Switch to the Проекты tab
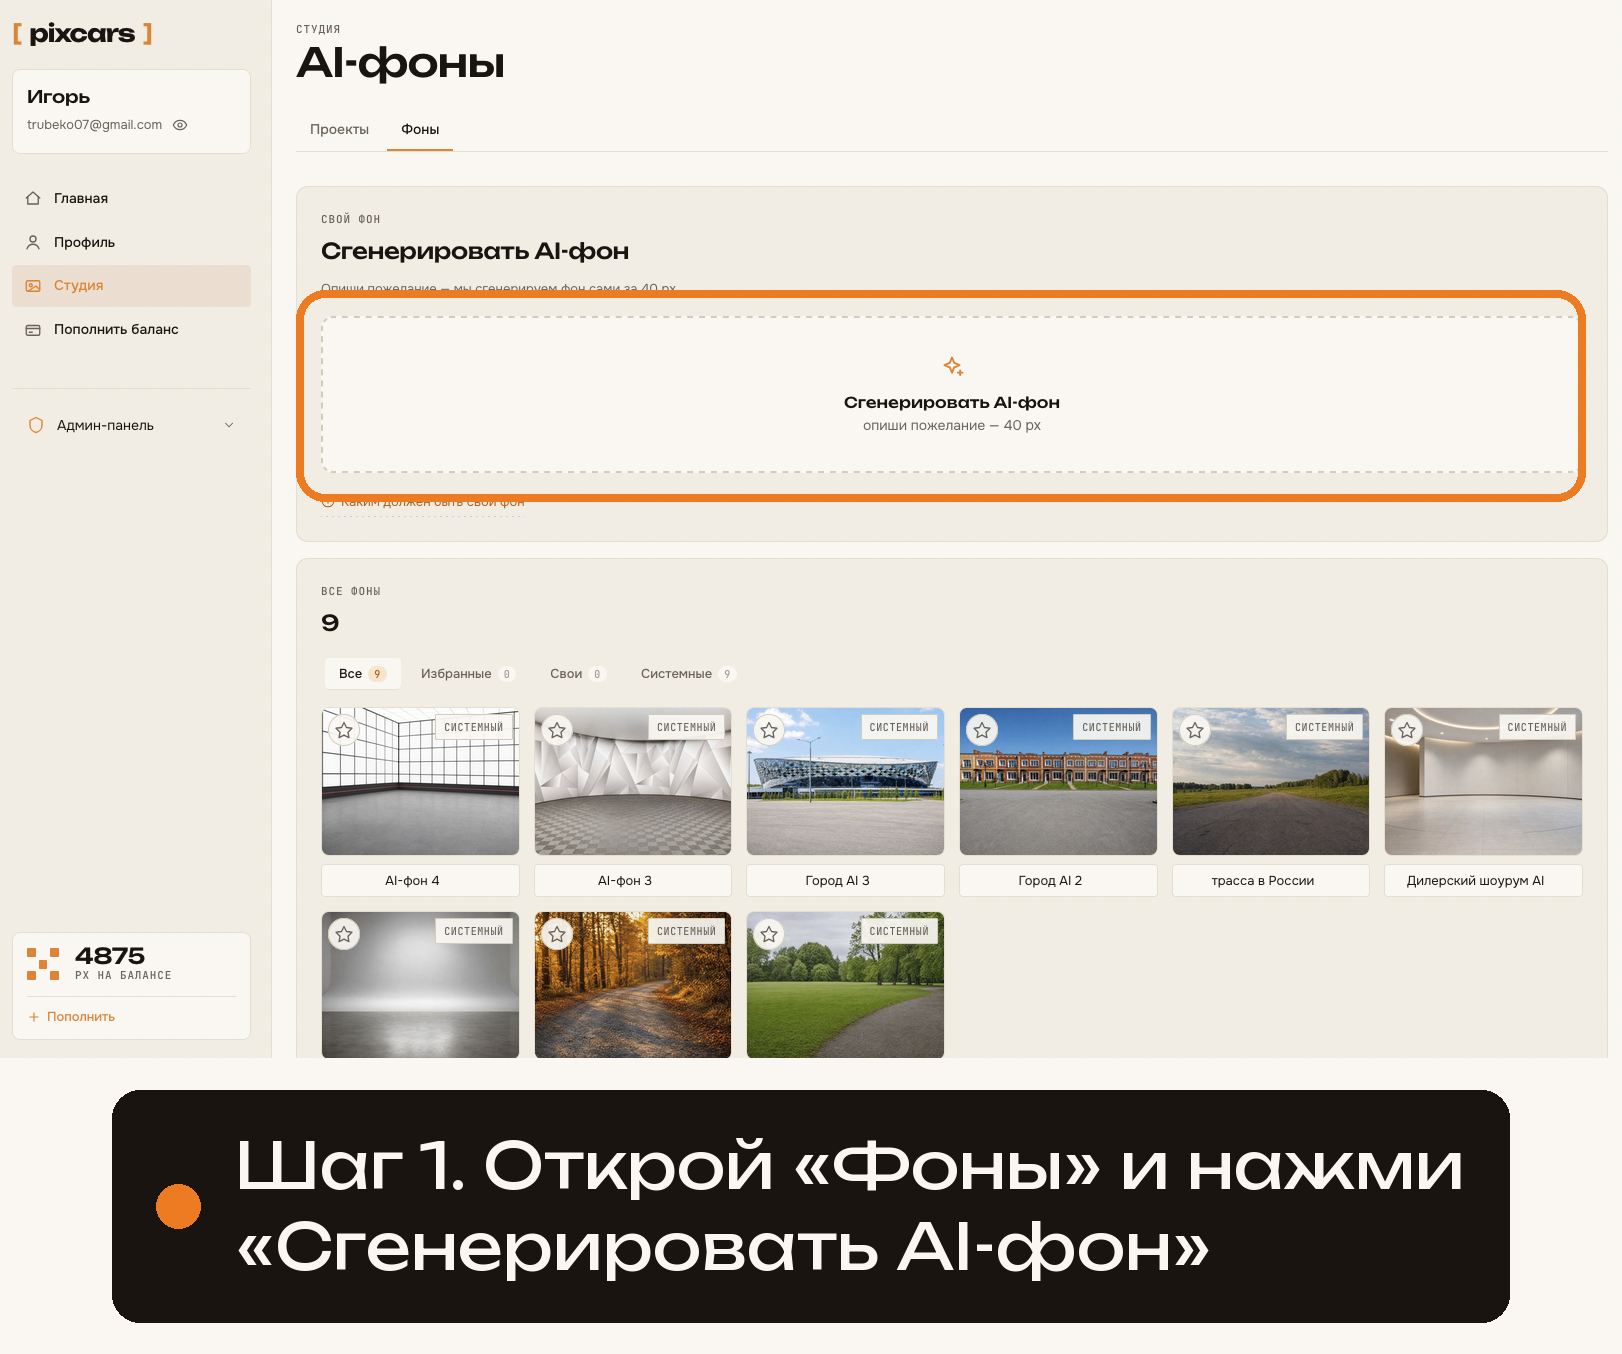Image resolution: width=1622 pixels, height=1354 pixels. [x=339, y=129]
